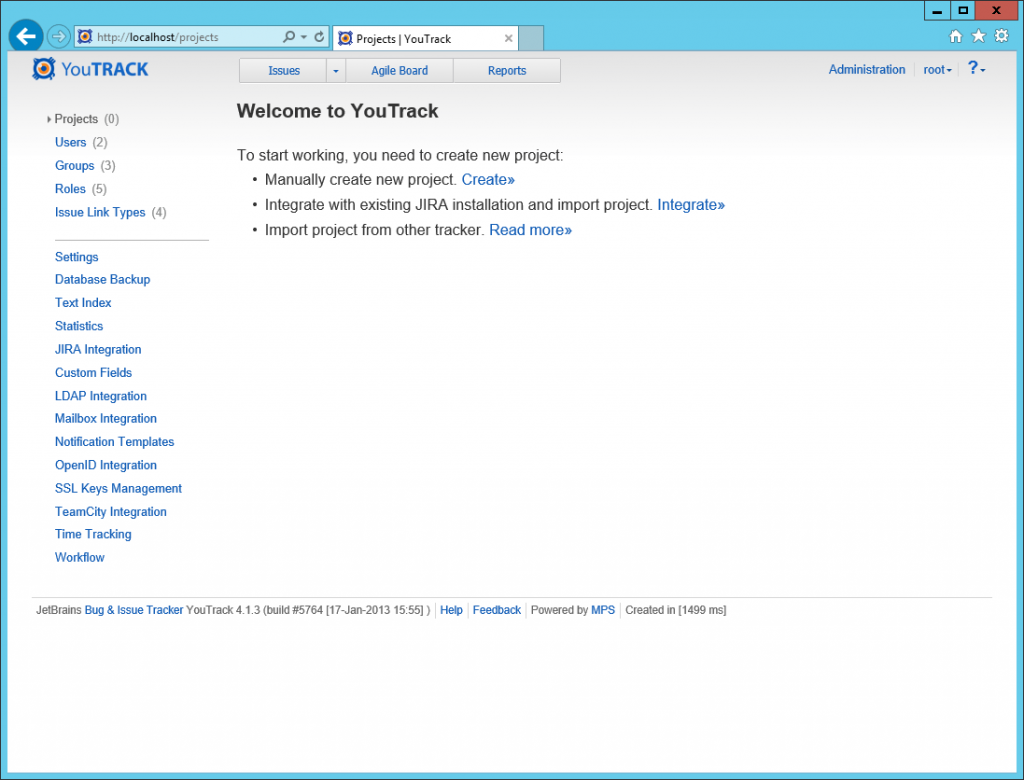The image size is (1024, 780).
Task: Expand the Projects tree item
Action: (49, 119)
